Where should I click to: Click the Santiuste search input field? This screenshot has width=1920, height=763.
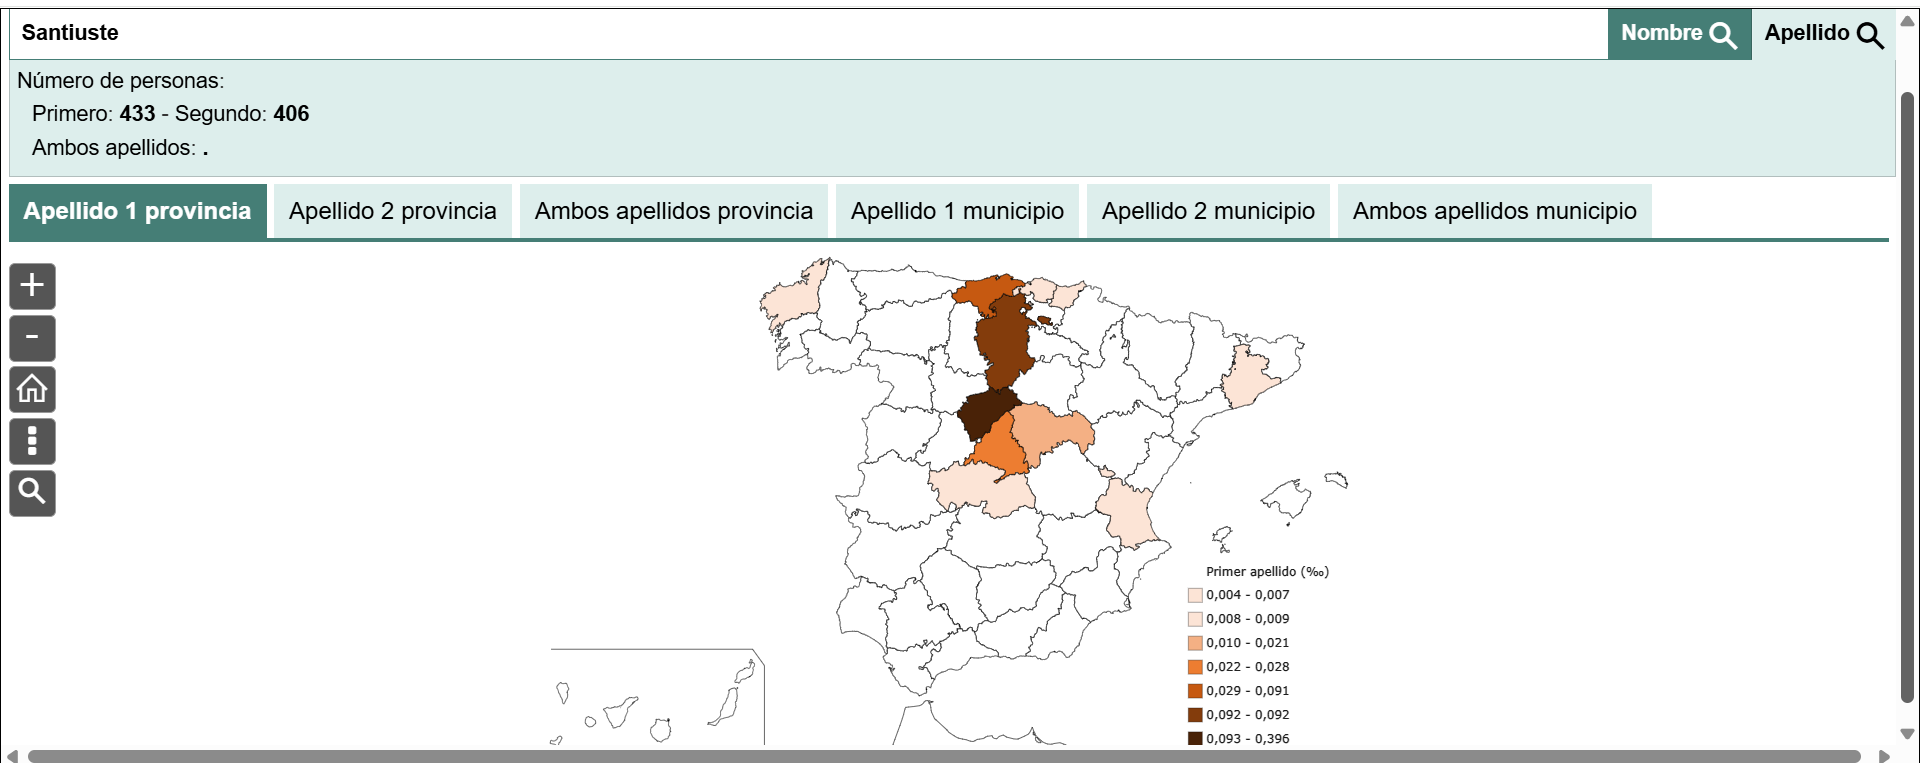coord(800,34)
